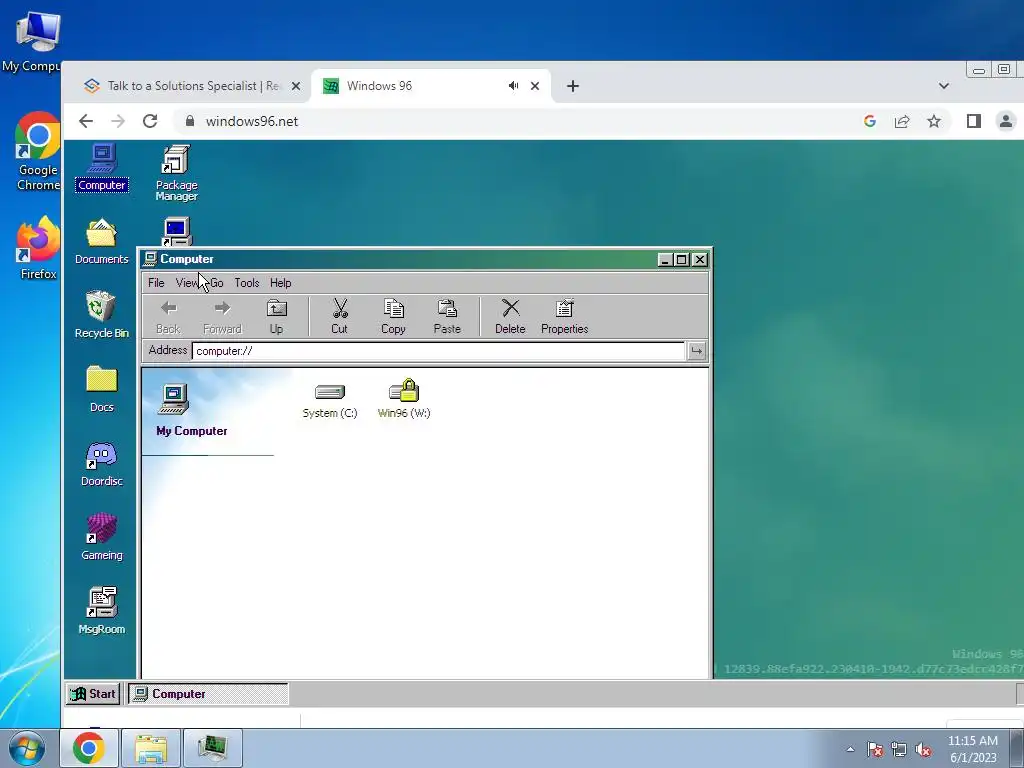Viewport: 1024px width, 768px height.
Task: Close the Windows 96 tab
Action: point(535,86)
